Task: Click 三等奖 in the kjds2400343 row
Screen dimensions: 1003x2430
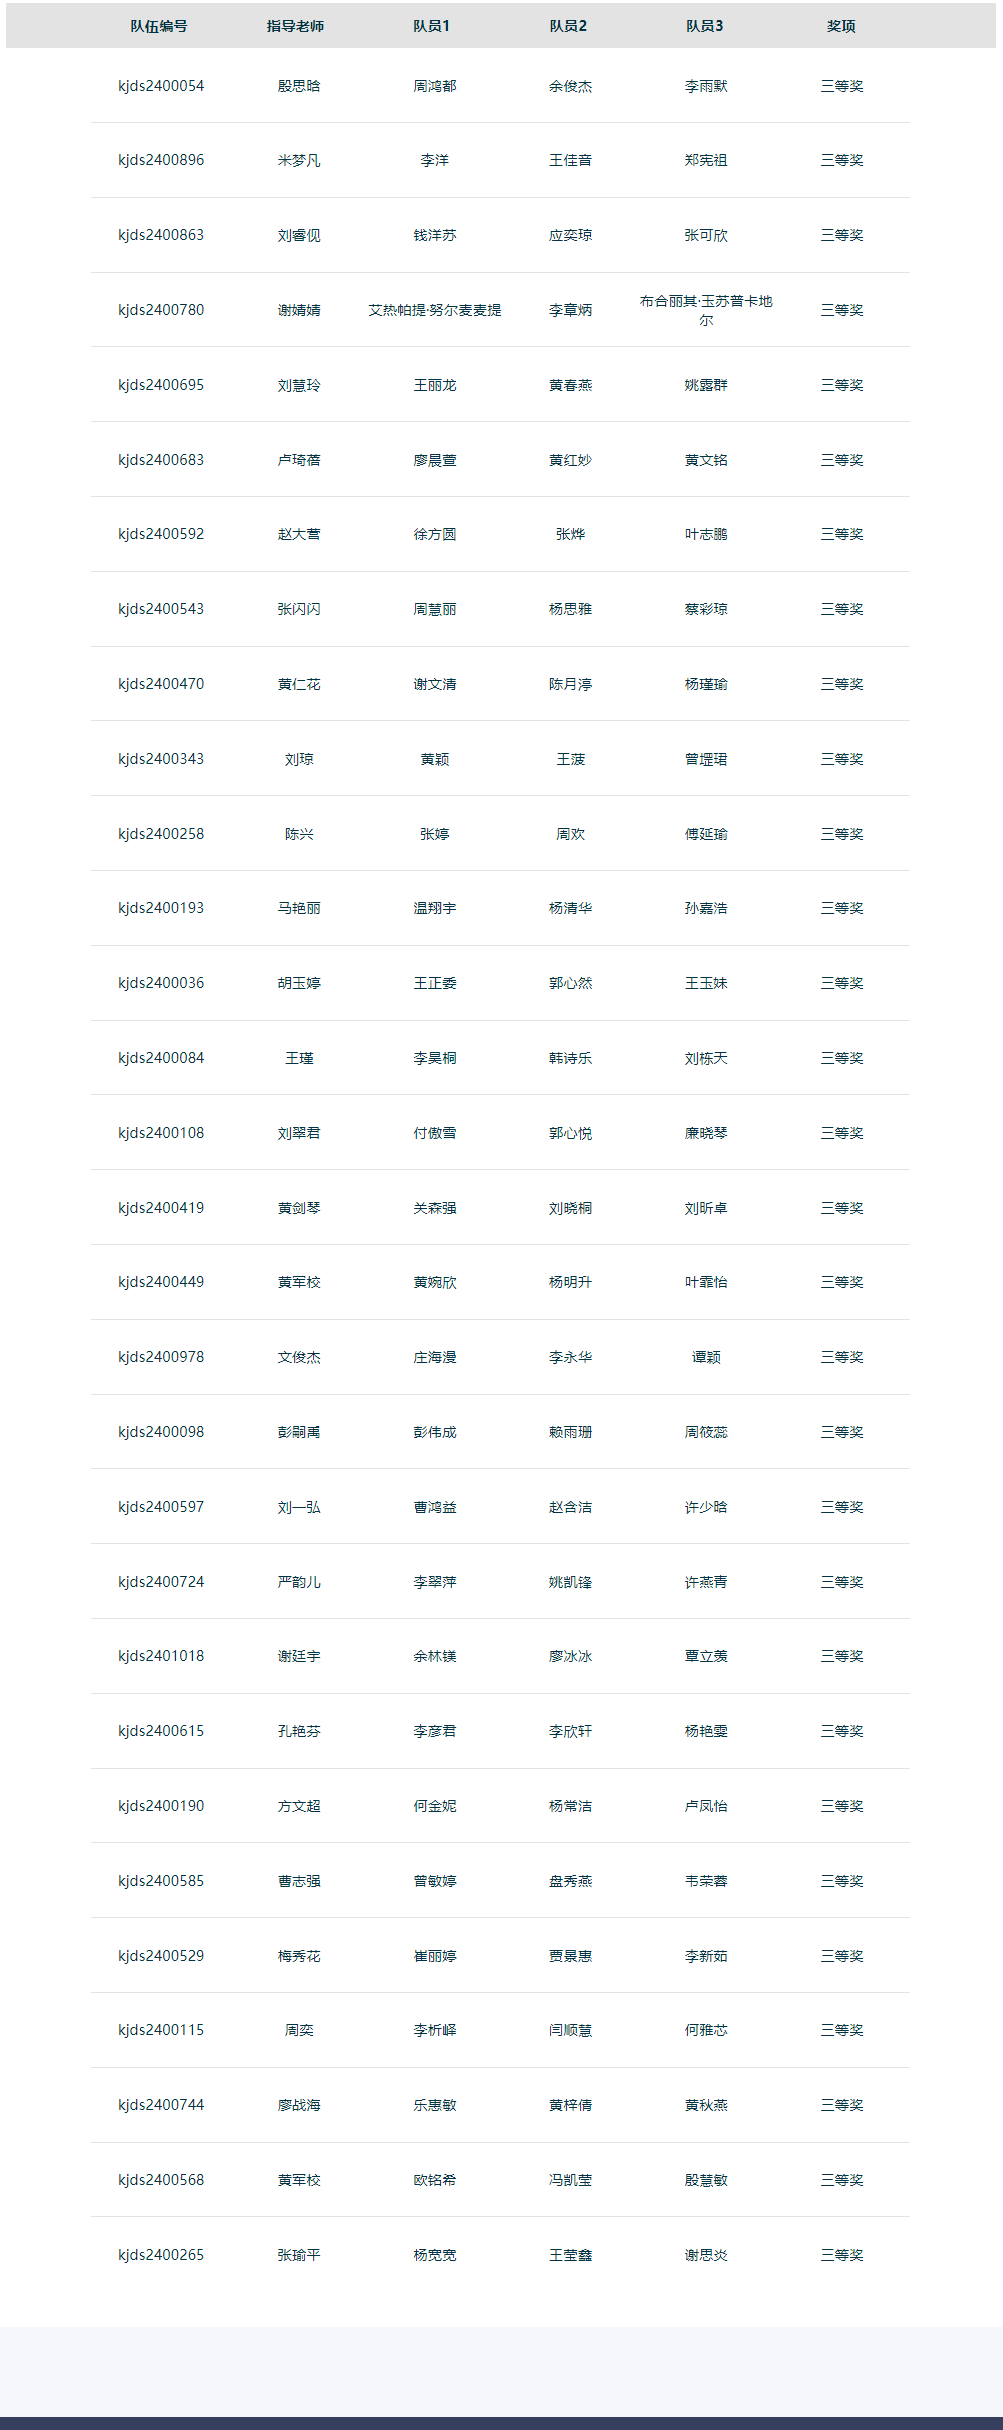Action: 842,759
